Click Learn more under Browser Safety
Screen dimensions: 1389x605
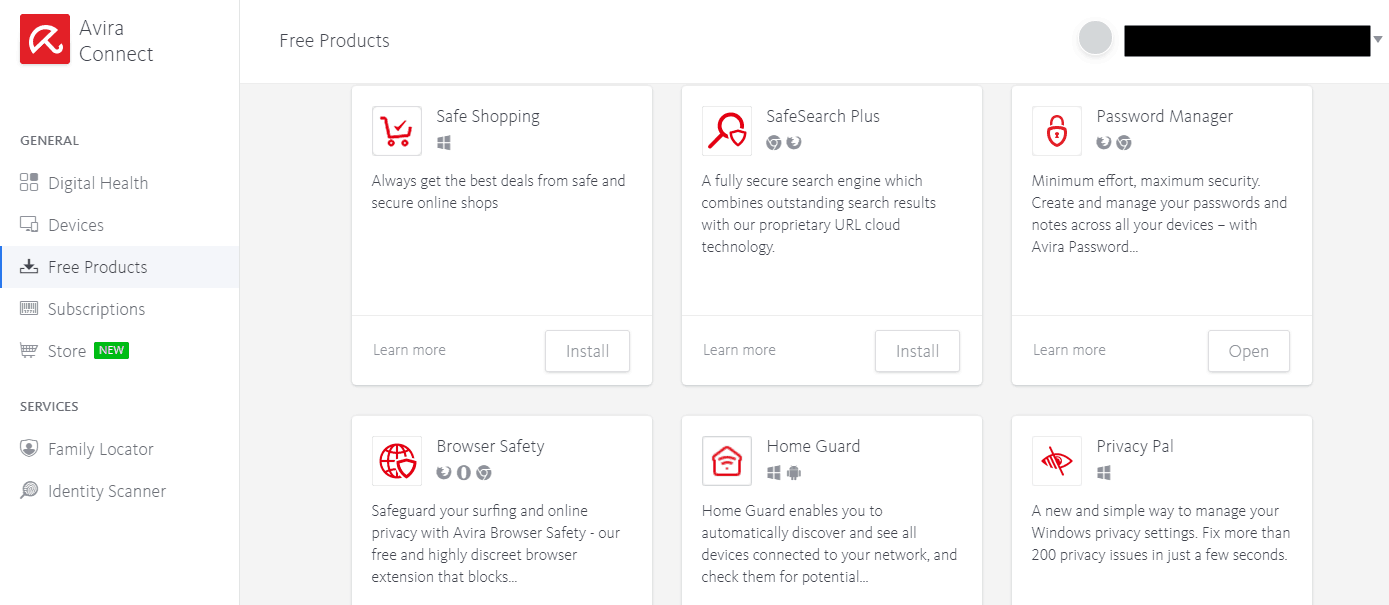(410, 600)
